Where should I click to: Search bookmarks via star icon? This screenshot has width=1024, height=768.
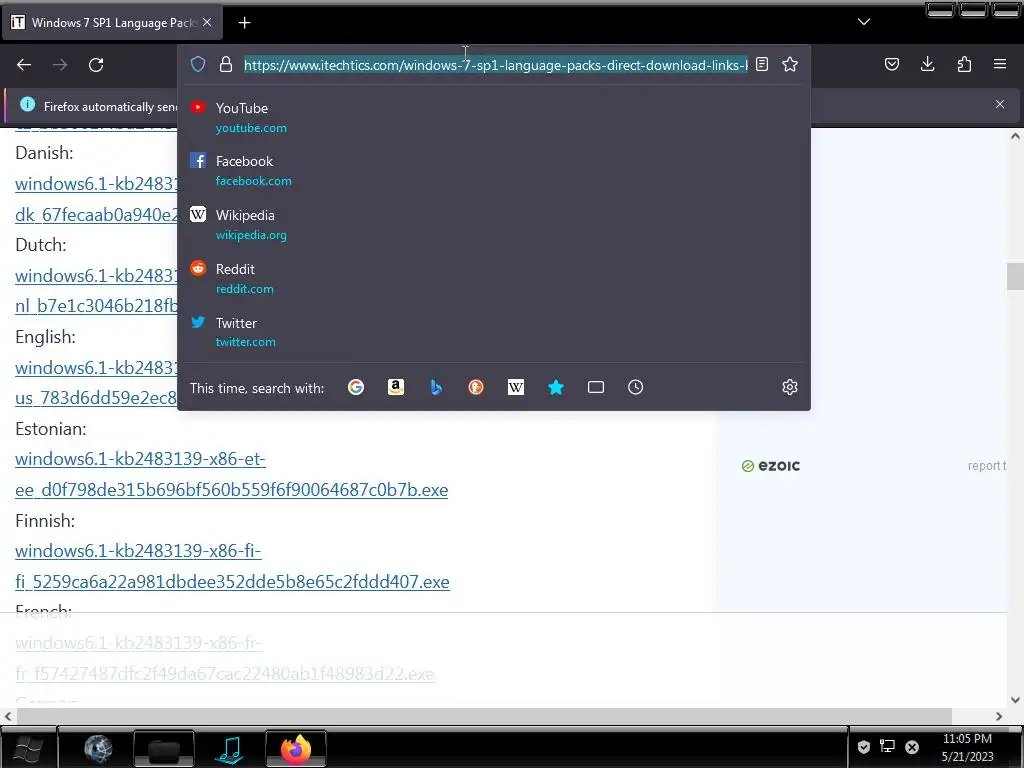click(x=556, y=387)
